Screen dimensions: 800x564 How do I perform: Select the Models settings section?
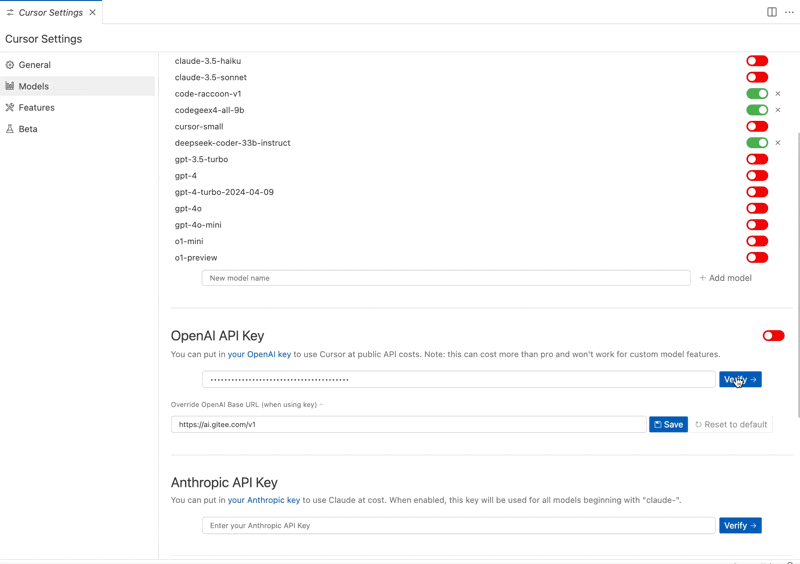[78, 86]
